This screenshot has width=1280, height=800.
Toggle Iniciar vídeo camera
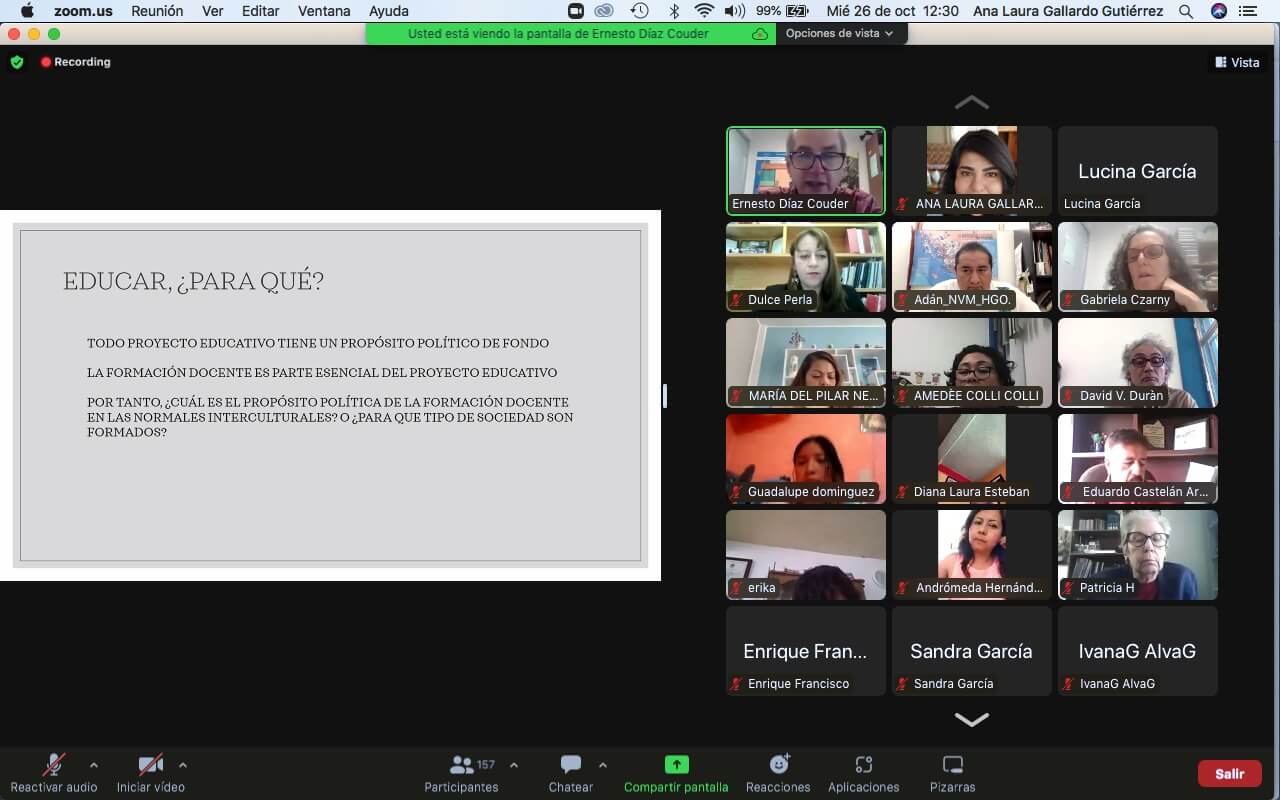tap(150, 765)
